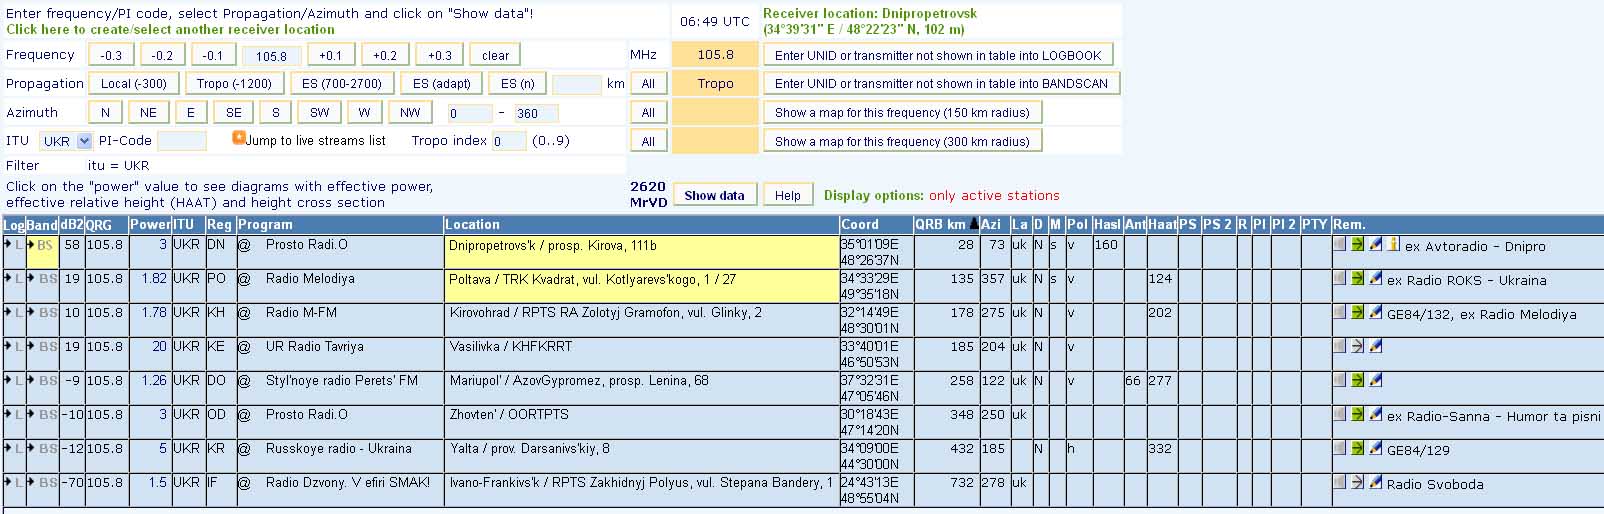Click the PI-Code input field
This screenshot has height=514, width=1604.
pos(181,141)
